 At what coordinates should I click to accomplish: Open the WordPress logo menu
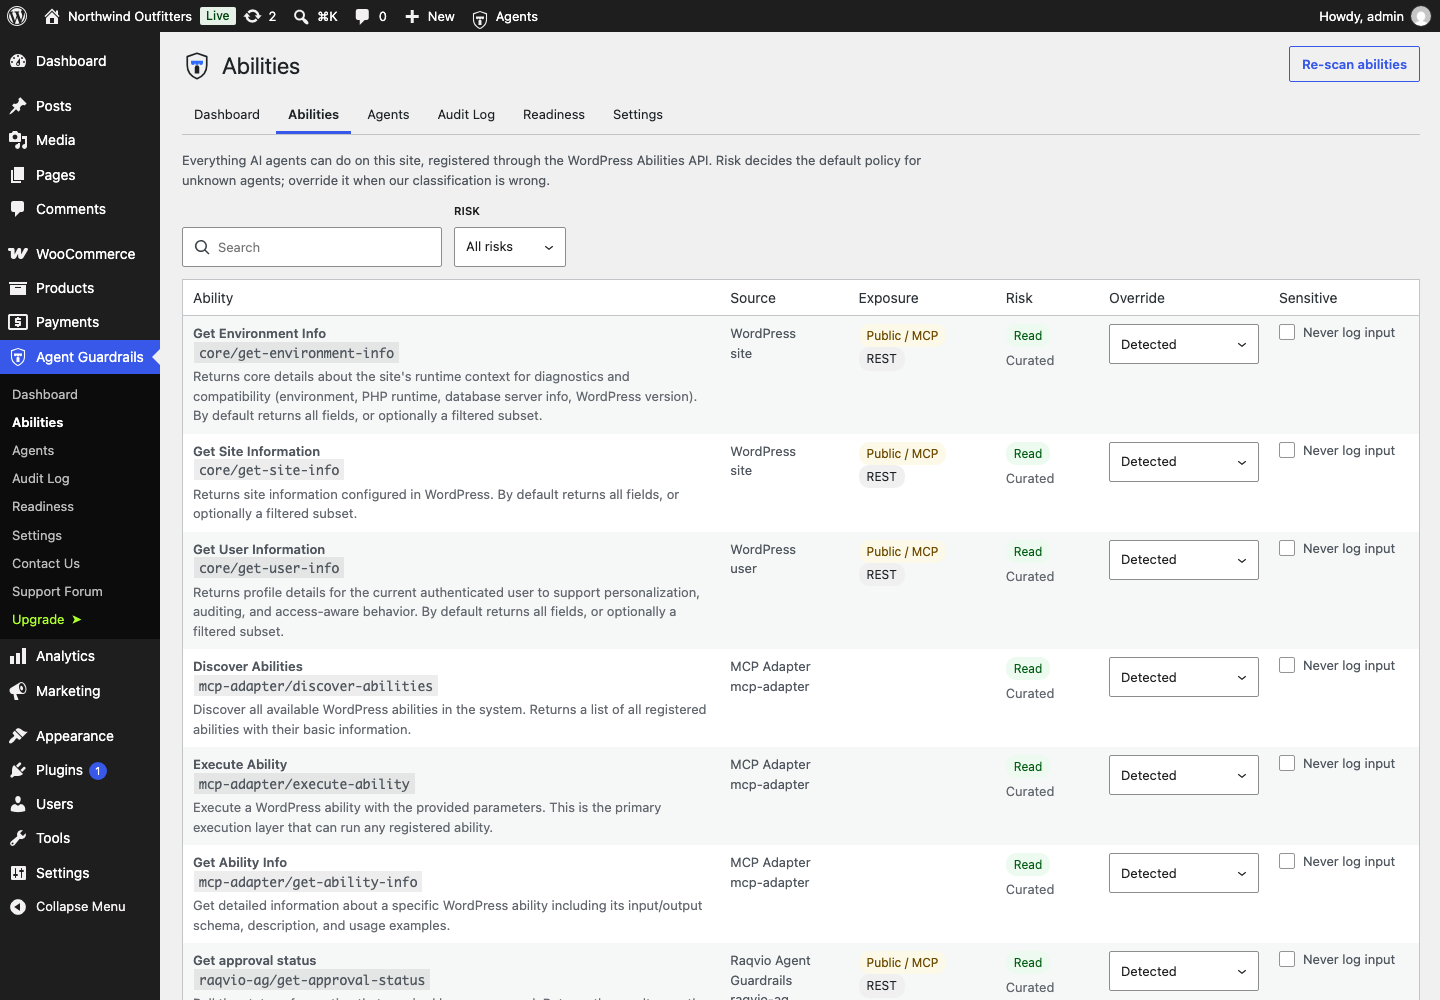pos(17,16)
